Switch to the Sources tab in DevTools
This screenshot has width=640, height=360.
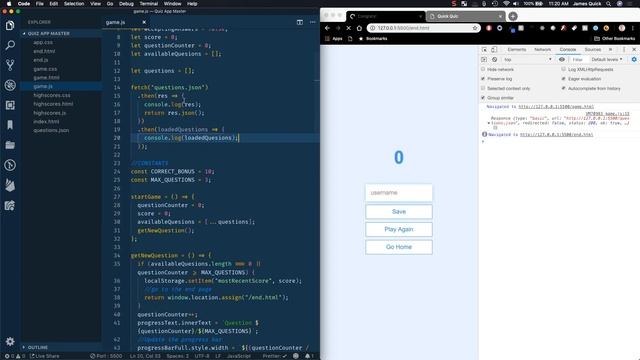593,49
